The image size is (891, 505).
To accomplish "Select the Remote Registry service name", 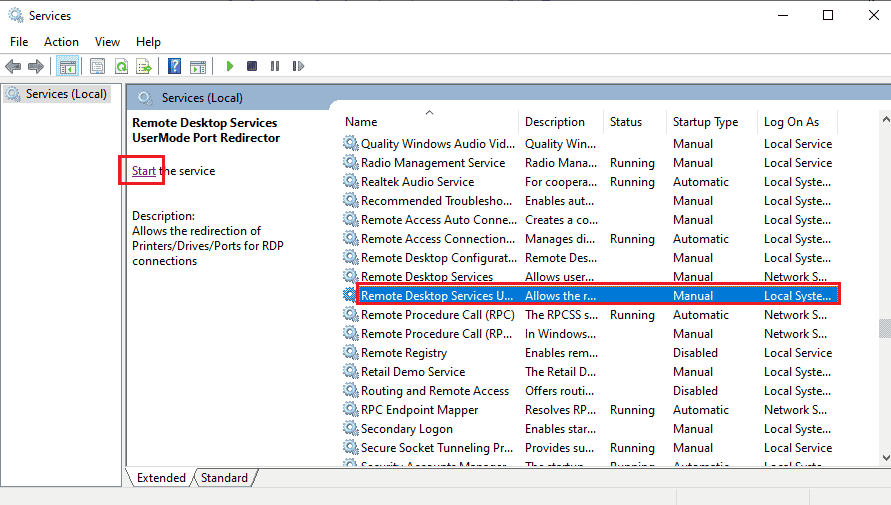I will [x=404, y=353].
